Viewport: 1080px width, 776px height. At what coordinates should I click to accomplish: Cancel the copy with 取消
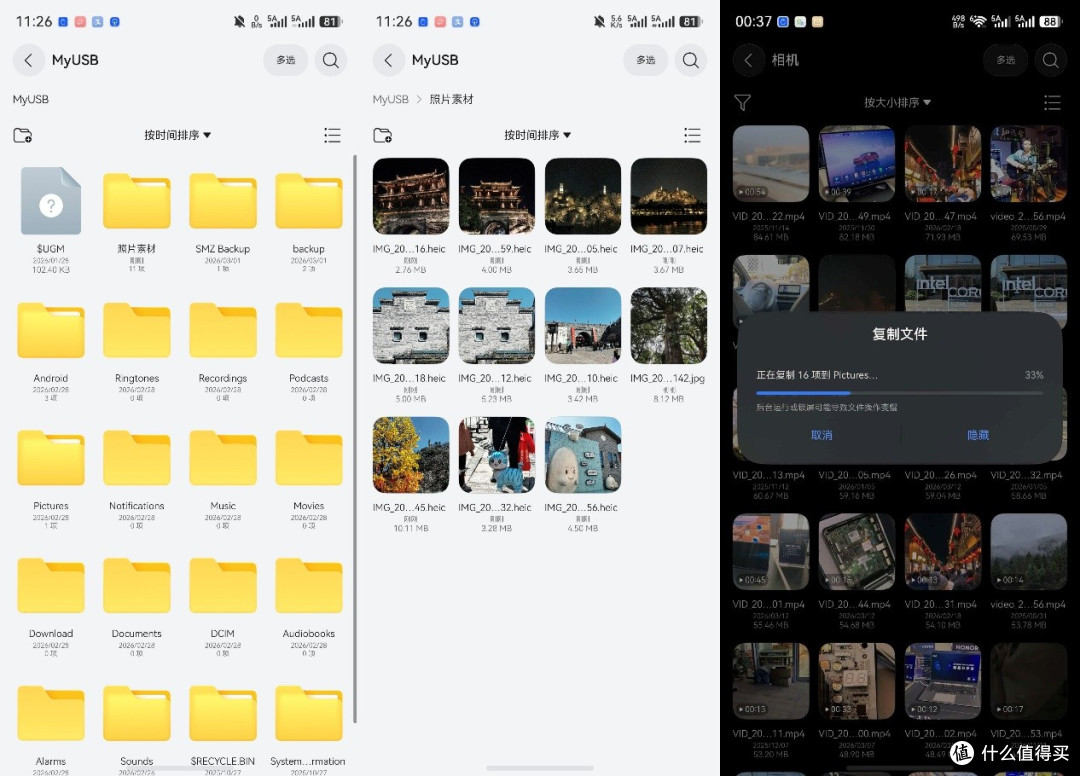tap(822, 435)
